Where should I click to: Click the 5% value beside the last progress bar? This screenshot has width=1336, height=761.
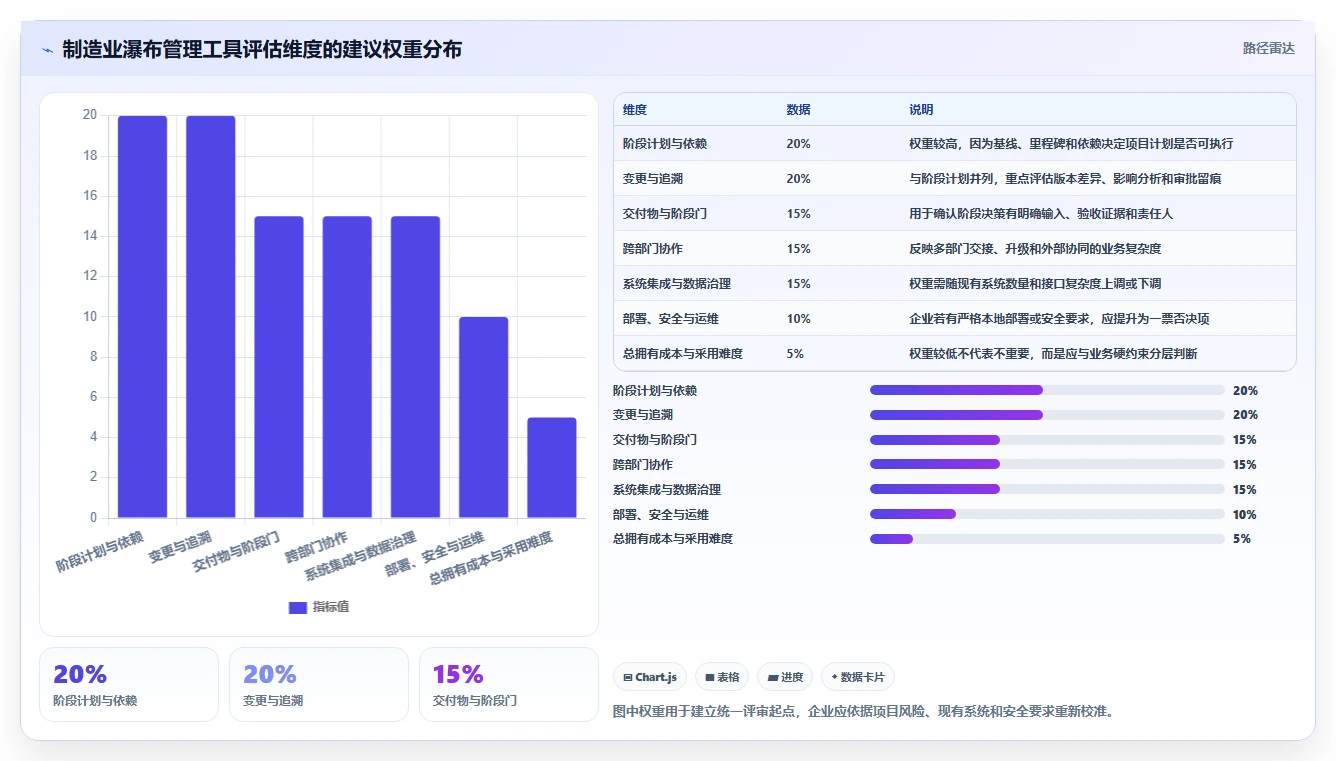pyautogui.click(x=1242, y=539)
